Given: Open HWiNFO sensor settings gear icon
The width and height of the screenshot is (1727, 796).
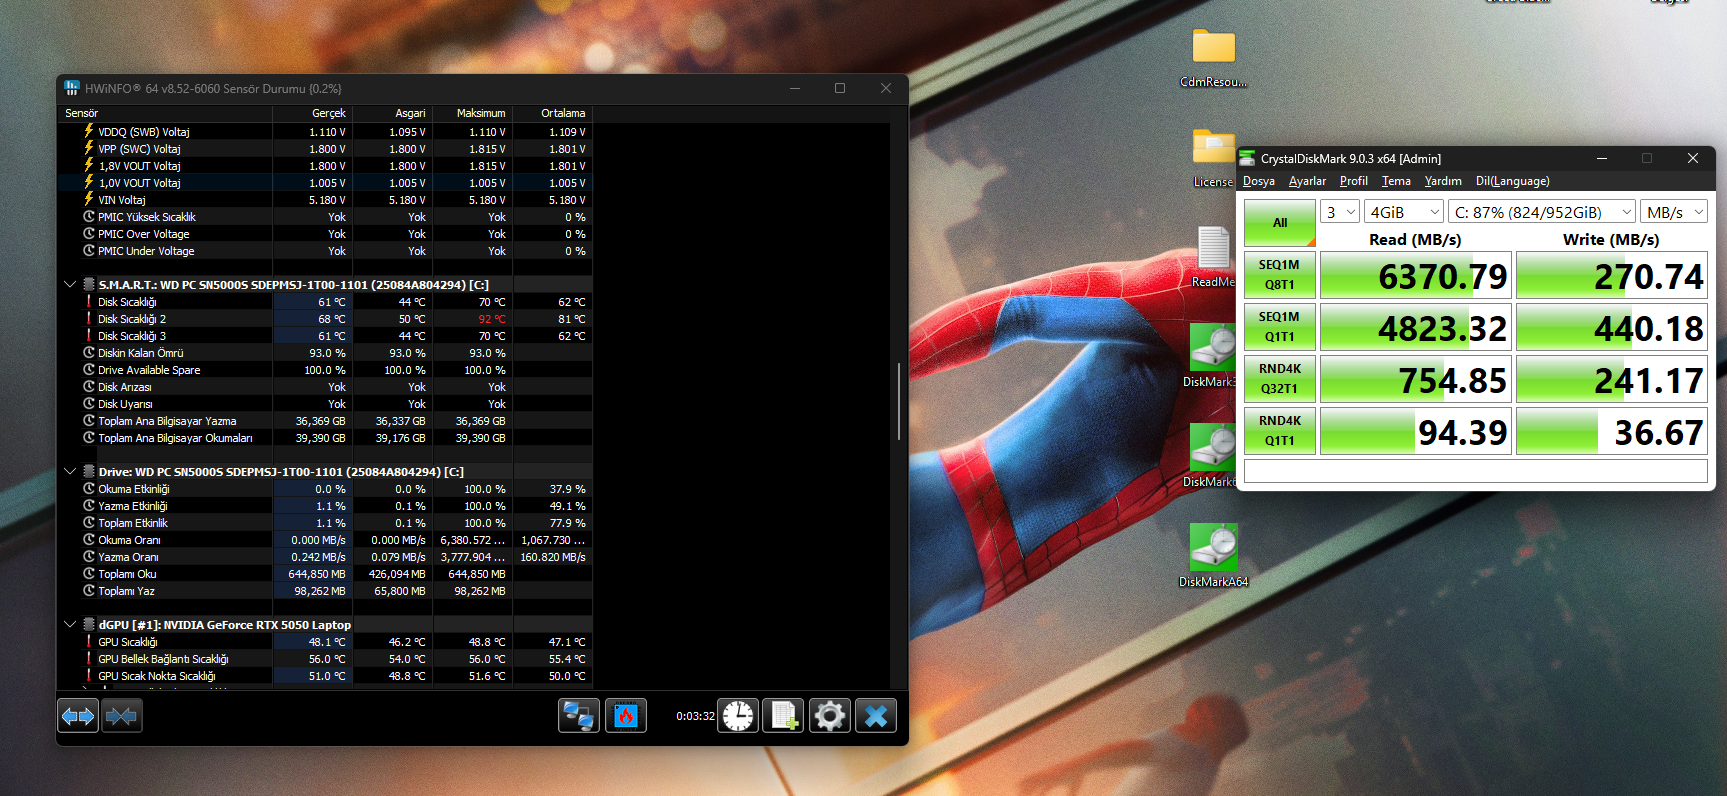Looking at the screenshot, I should [x=829, y=716].
